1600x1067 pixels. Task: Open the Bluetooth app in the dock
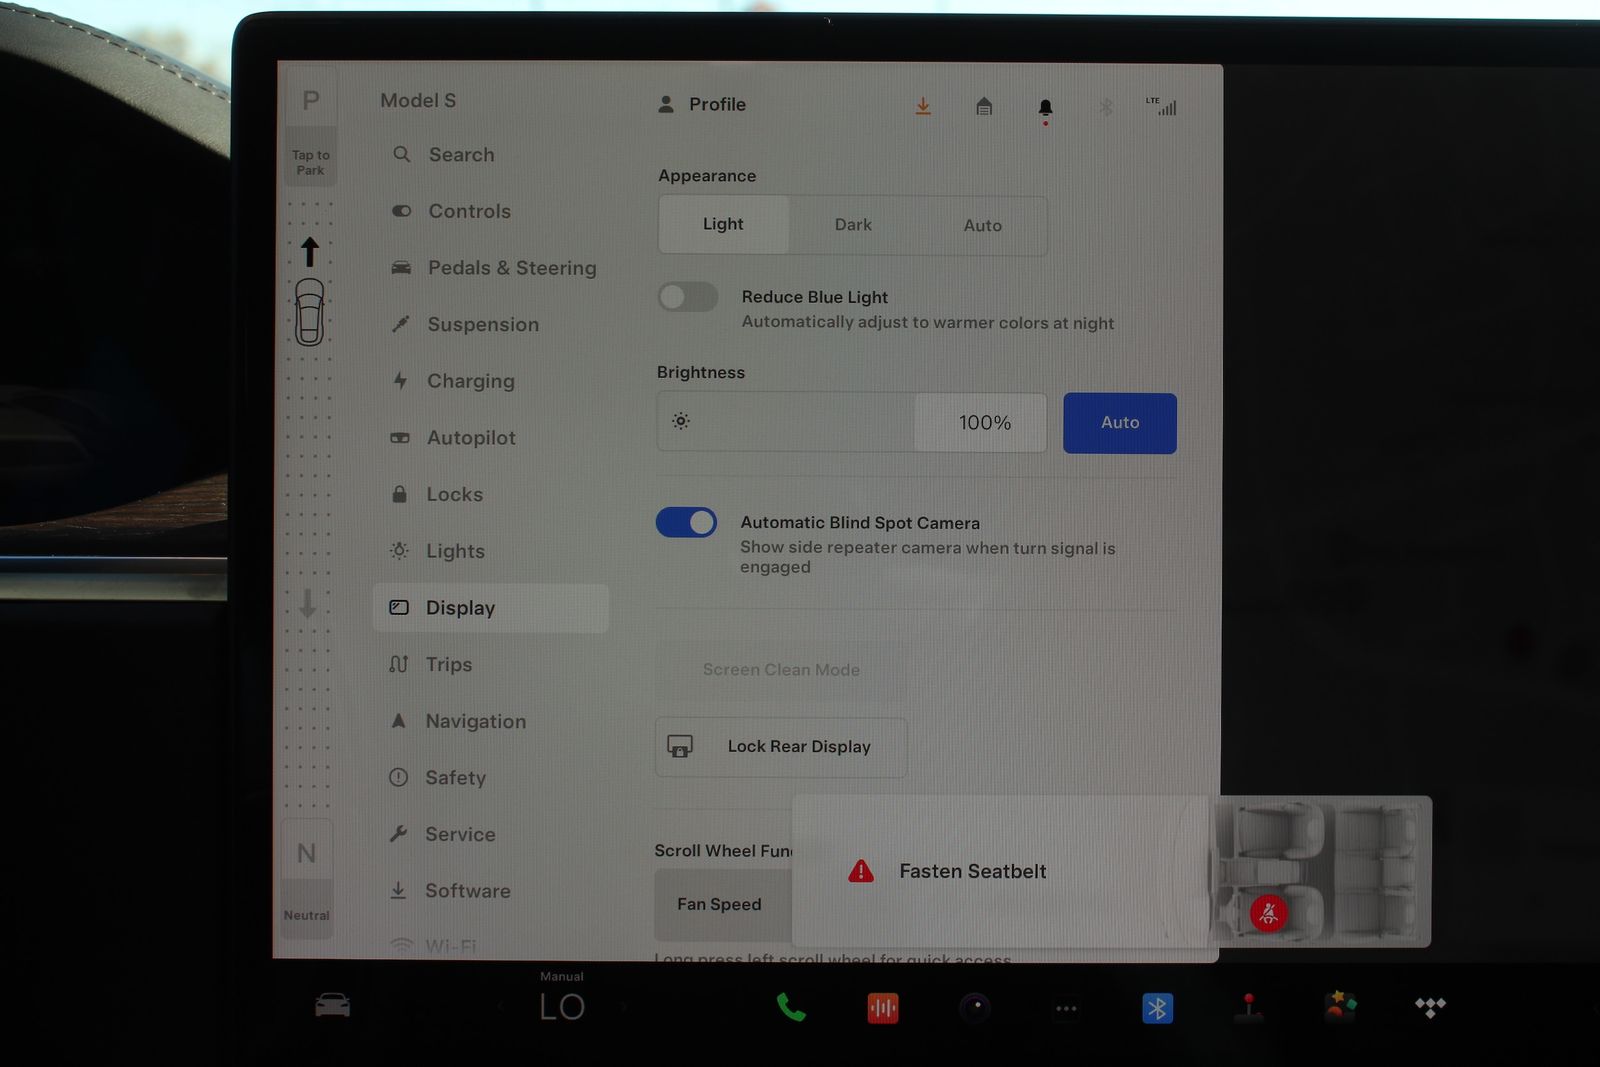tap(1157, 1008)
